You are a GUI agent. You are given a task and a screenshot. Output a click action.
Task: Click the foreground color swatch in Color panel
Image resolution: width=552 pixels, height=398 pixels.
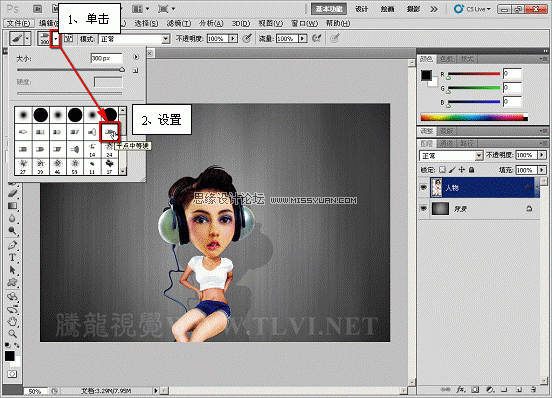pyautogui.click(x=426, y=75)
